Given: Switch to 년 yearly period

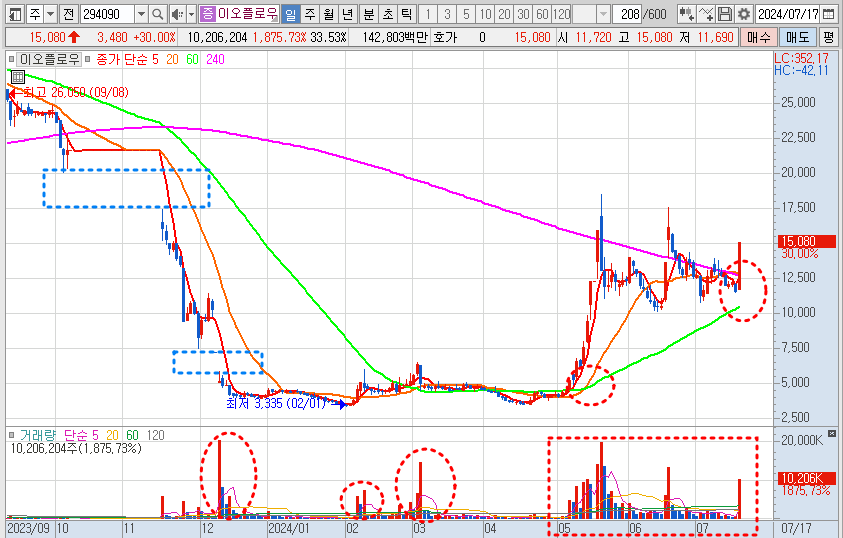Looking at the screenshot, I should tap(348, 14).
